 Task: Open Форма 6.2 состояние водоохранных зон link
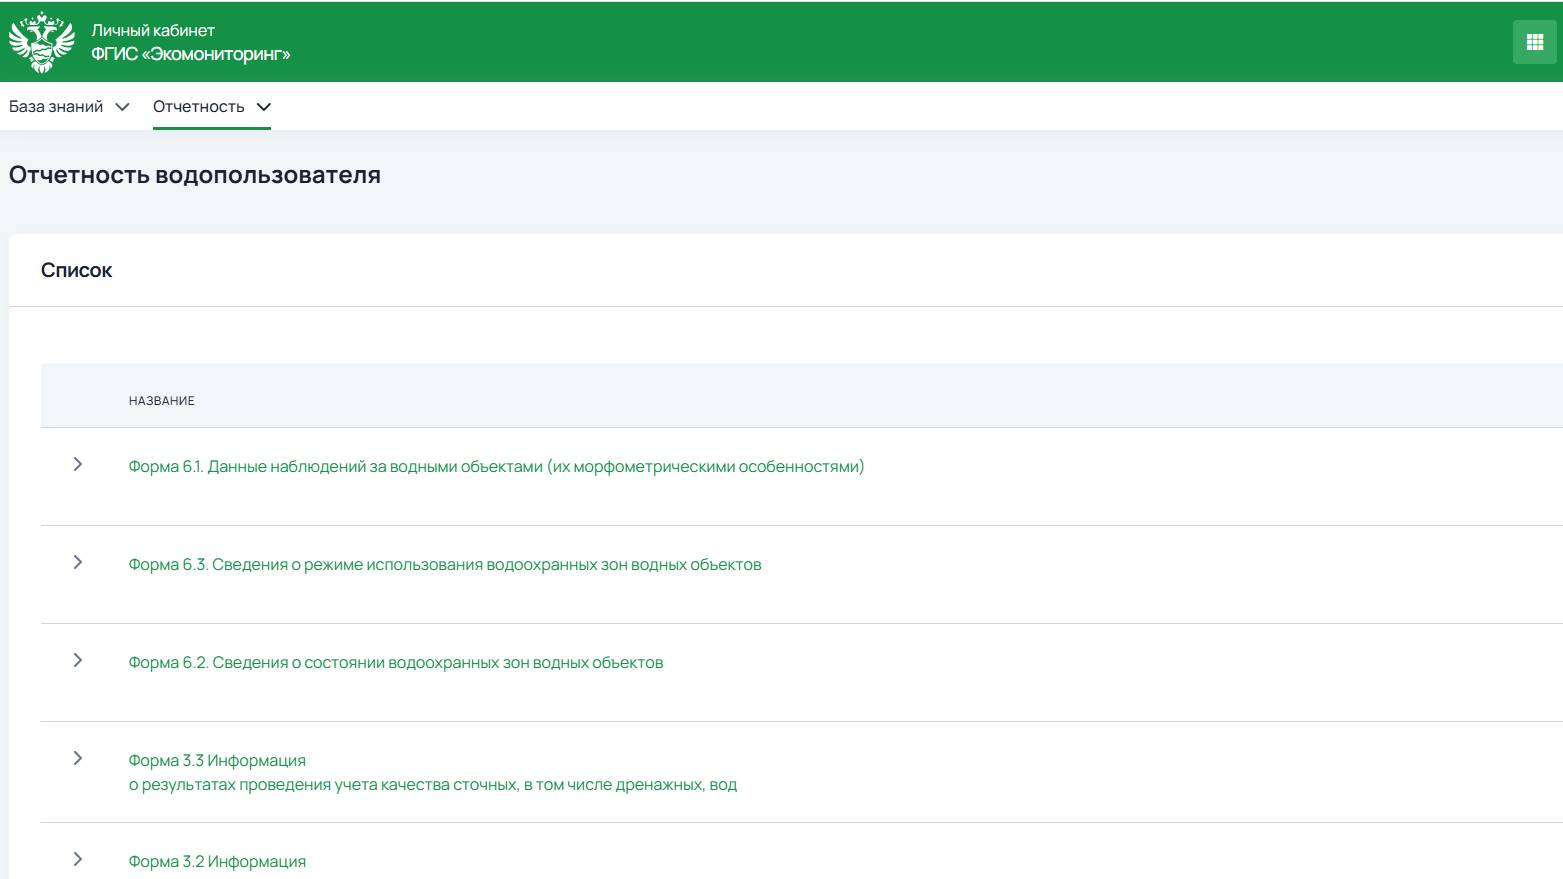tap(396, 662)
